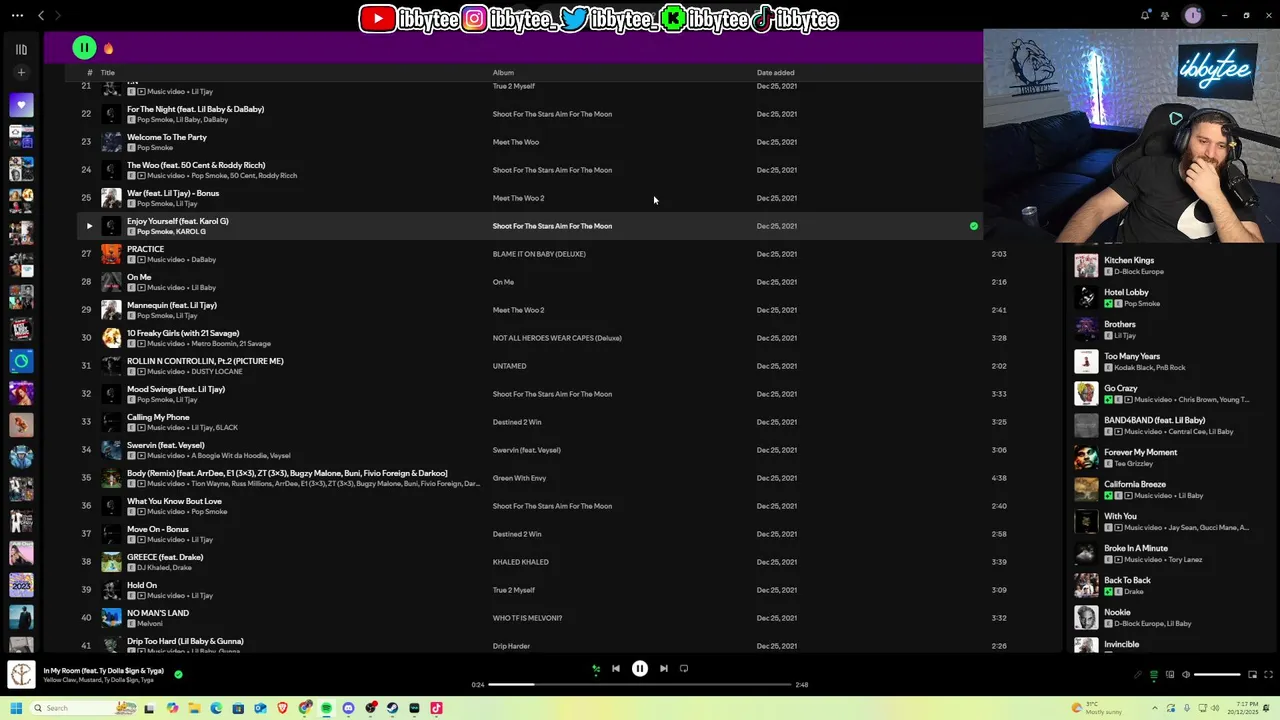The width and height of the screenshot is (1280, 720).
Task: Open the profile avatar menu
Action: pos(1192,15)
